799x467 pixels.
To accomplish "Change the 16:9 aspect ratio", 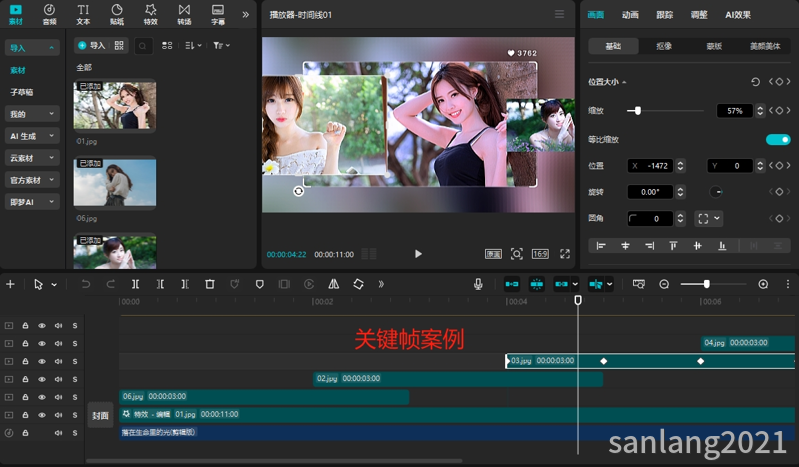I will pos(540,254).
